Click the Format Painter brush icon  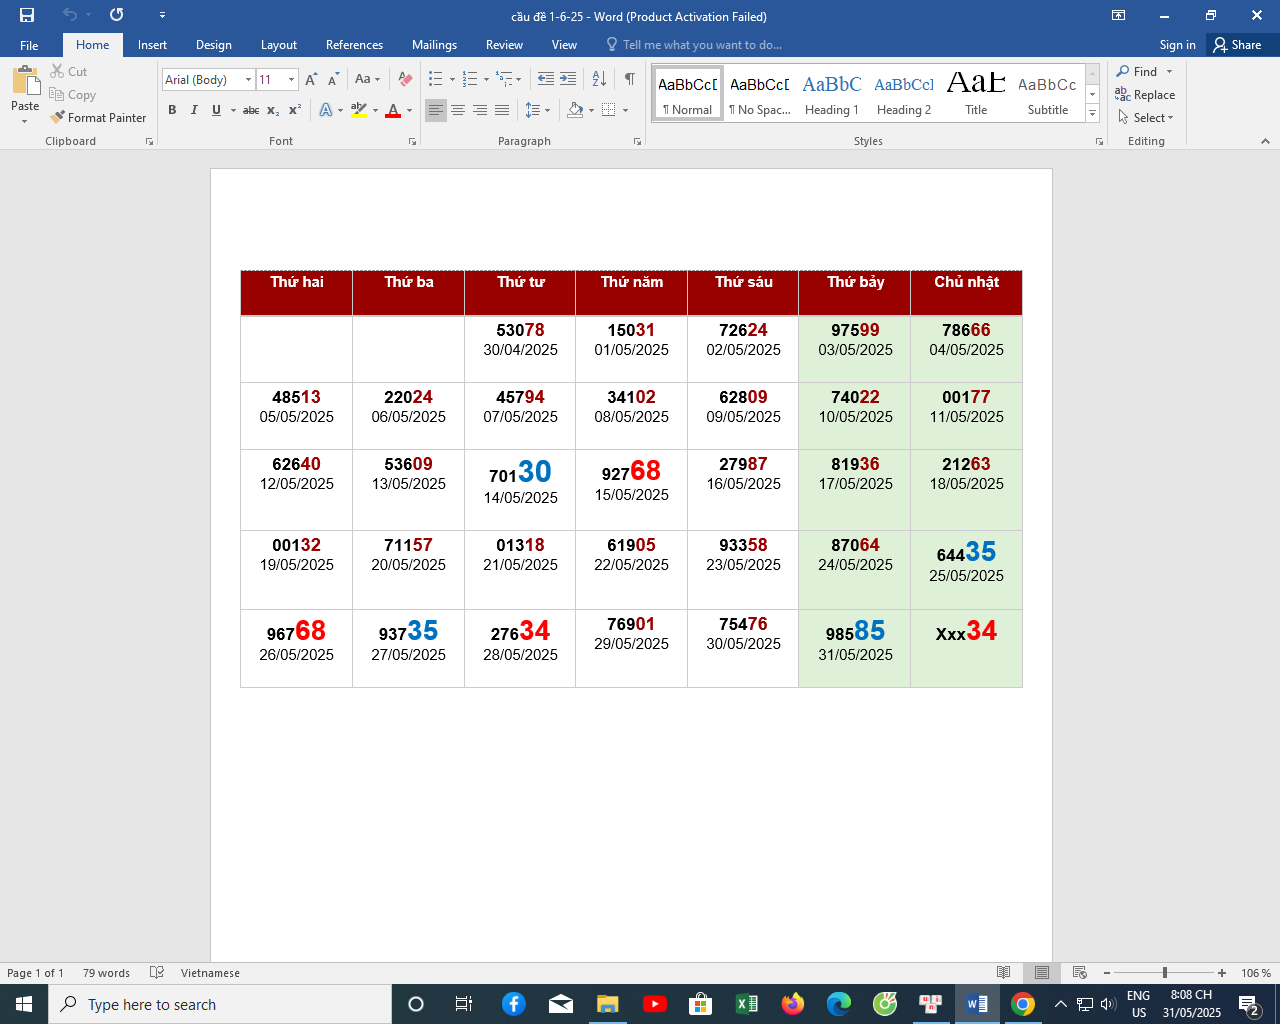(x=58, y=117)
